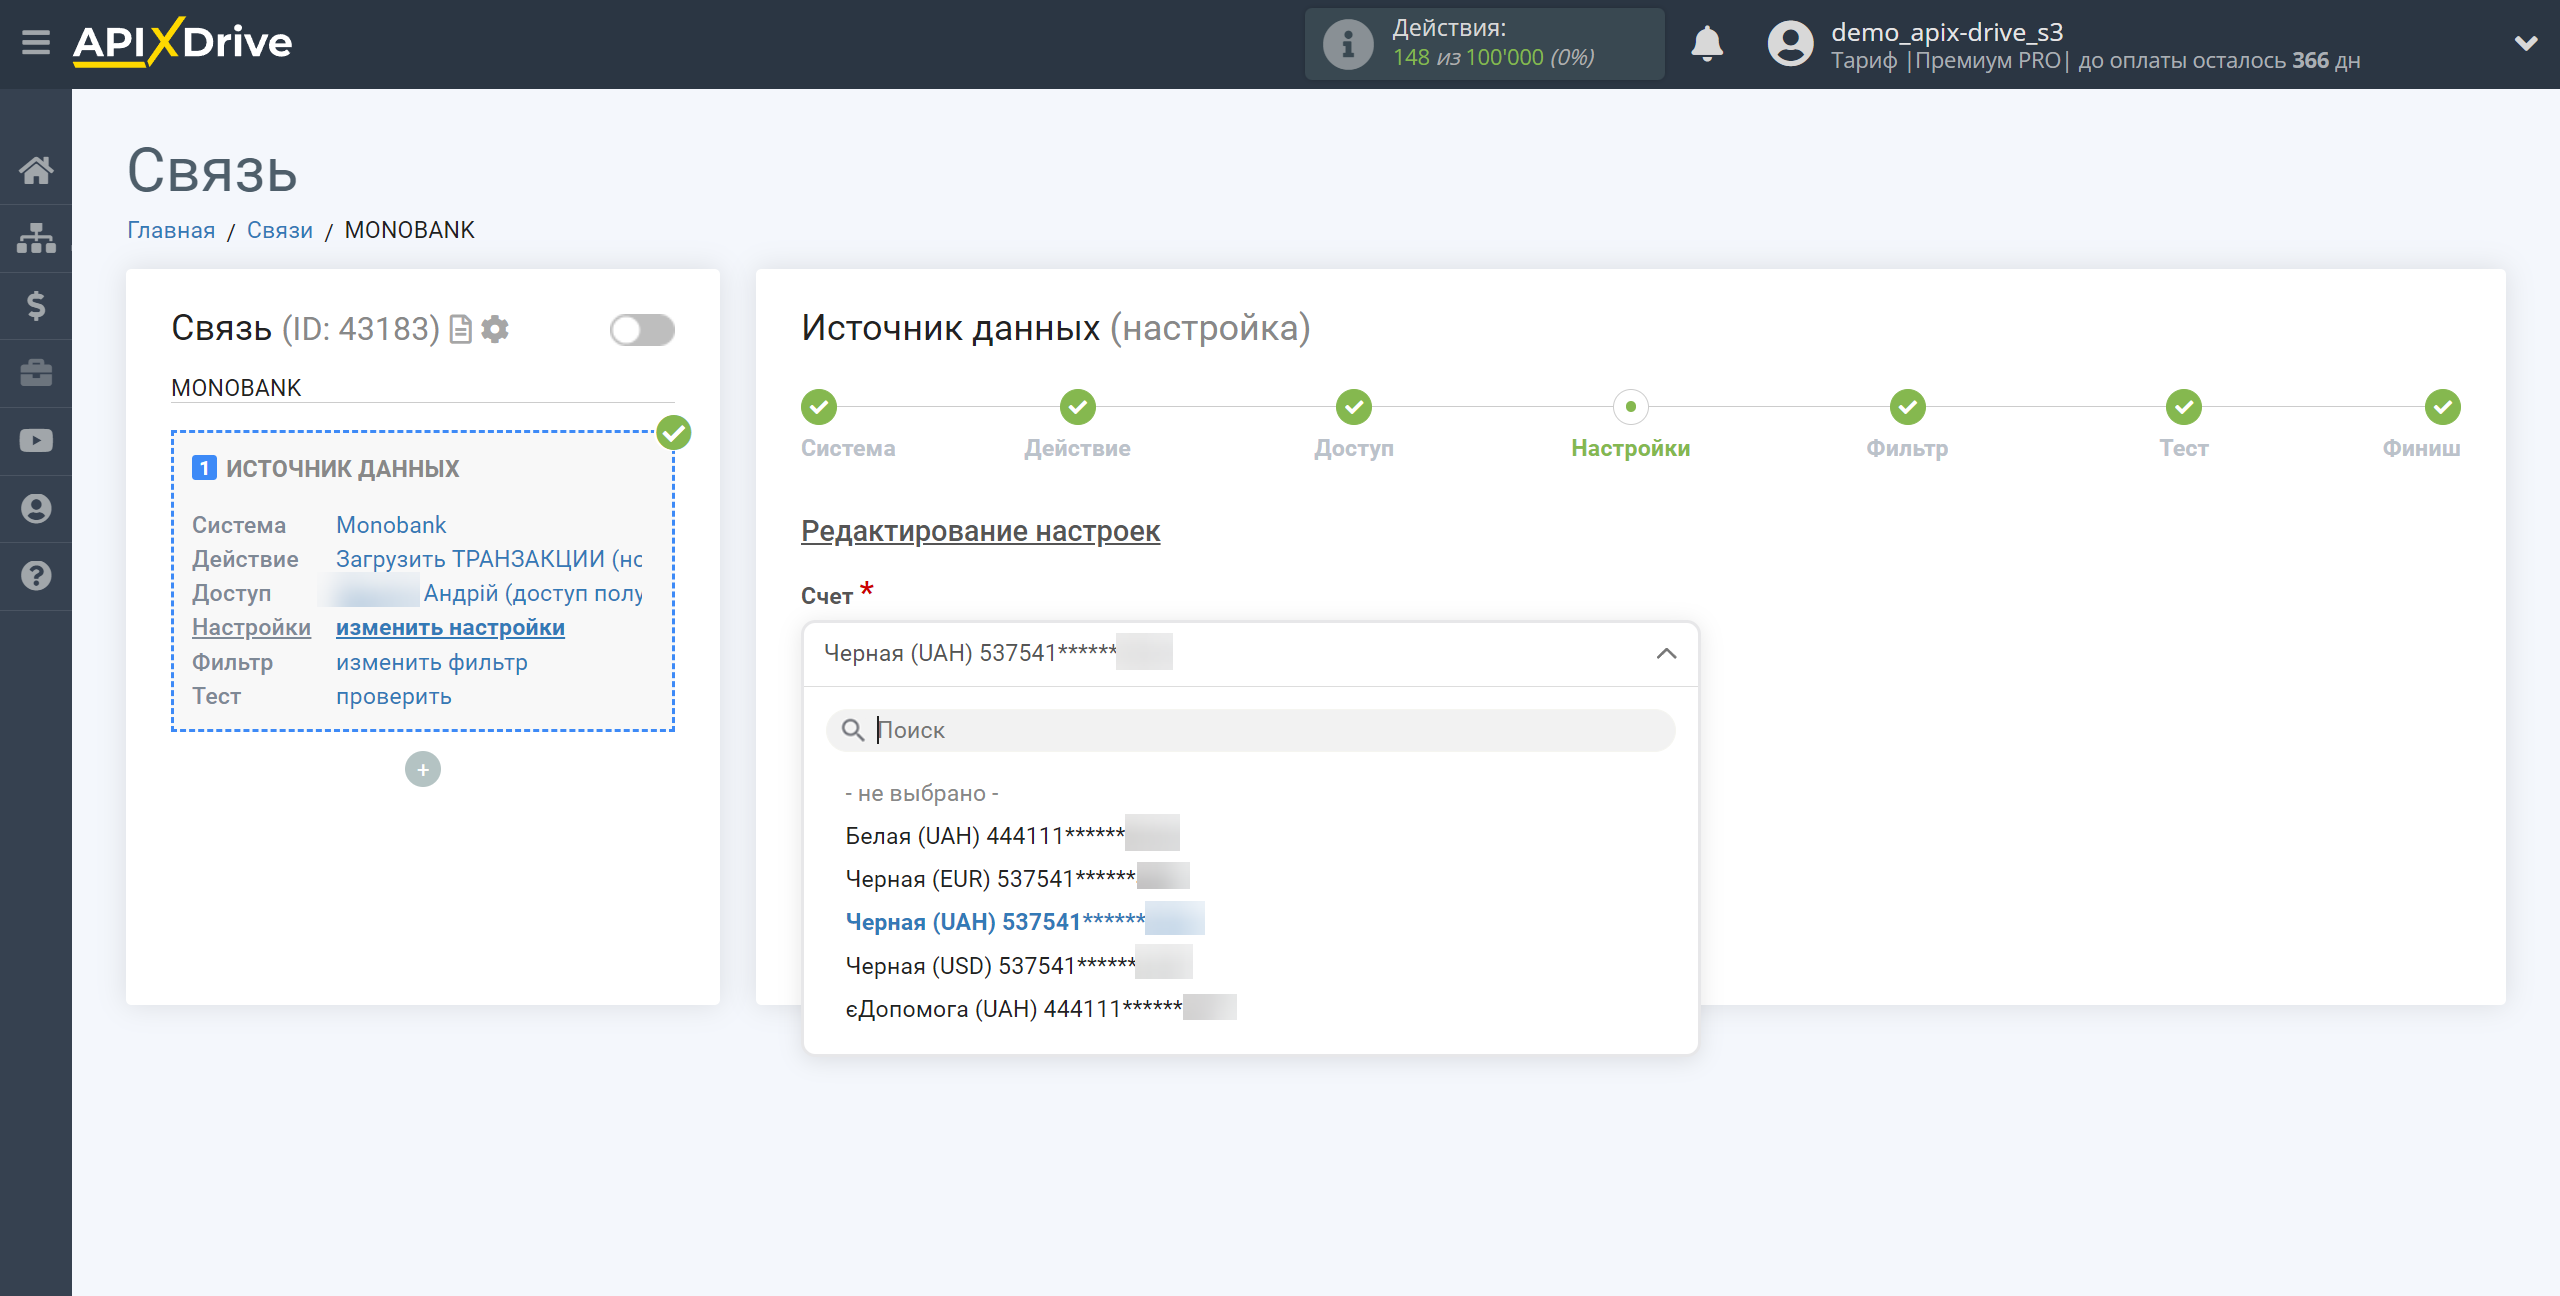This screenshot has width=2560, height=1296.
Task: Open the user profile avatar
Action: [x=1790, y=44]
